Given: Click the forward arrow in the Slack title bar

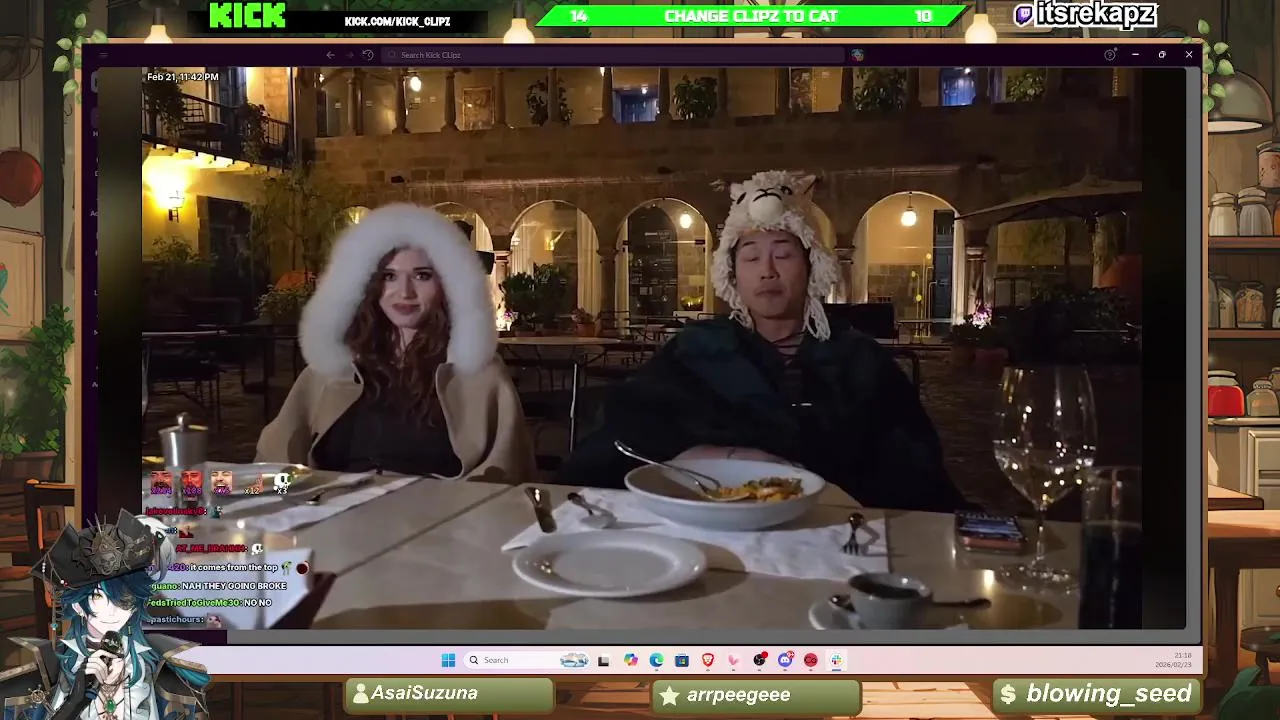Looking at the screenshot, I should click(x=349, y=55).
